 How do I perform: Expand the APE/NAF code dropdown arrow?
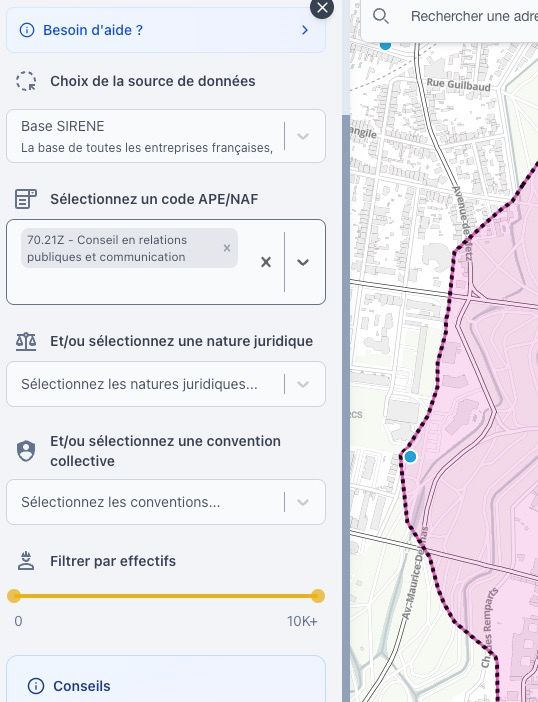tap(303, 262)
